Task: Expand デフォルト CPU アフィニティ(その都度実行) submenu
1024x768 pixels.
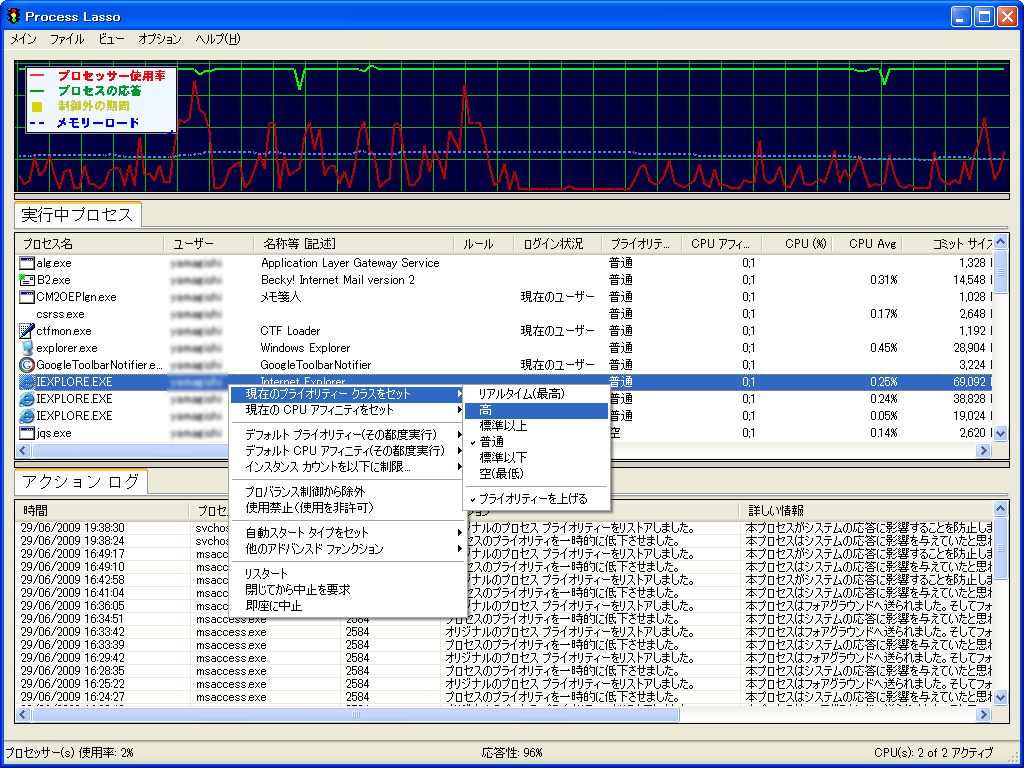Action: [x=347, y=451]
